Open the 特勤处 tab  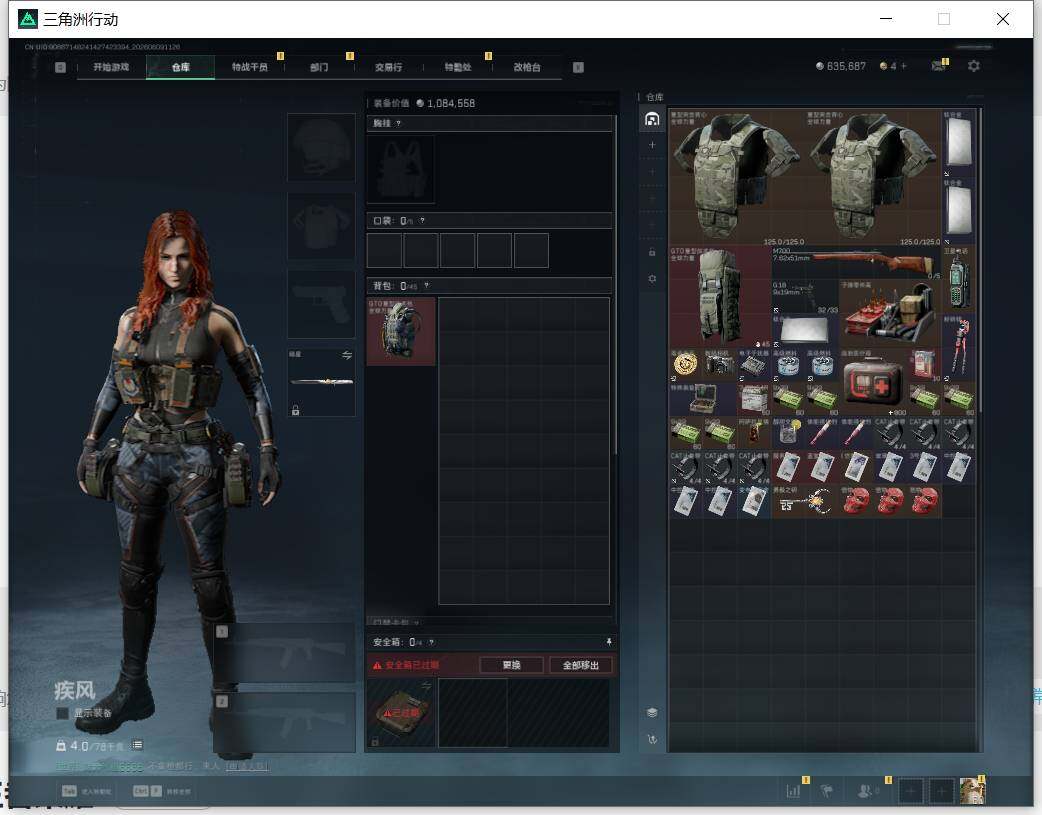[458, 67]
